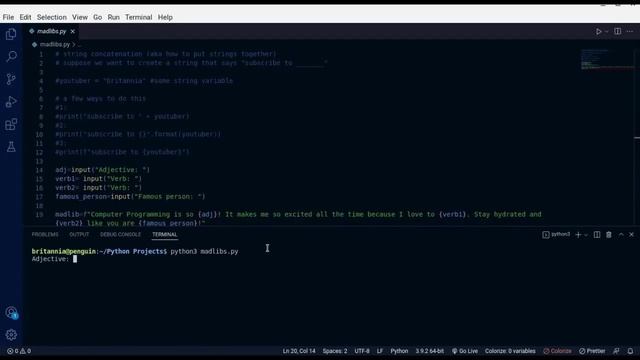
Task: Open the Accounts icon in activity bar
Action: click(x=11, y=313)
